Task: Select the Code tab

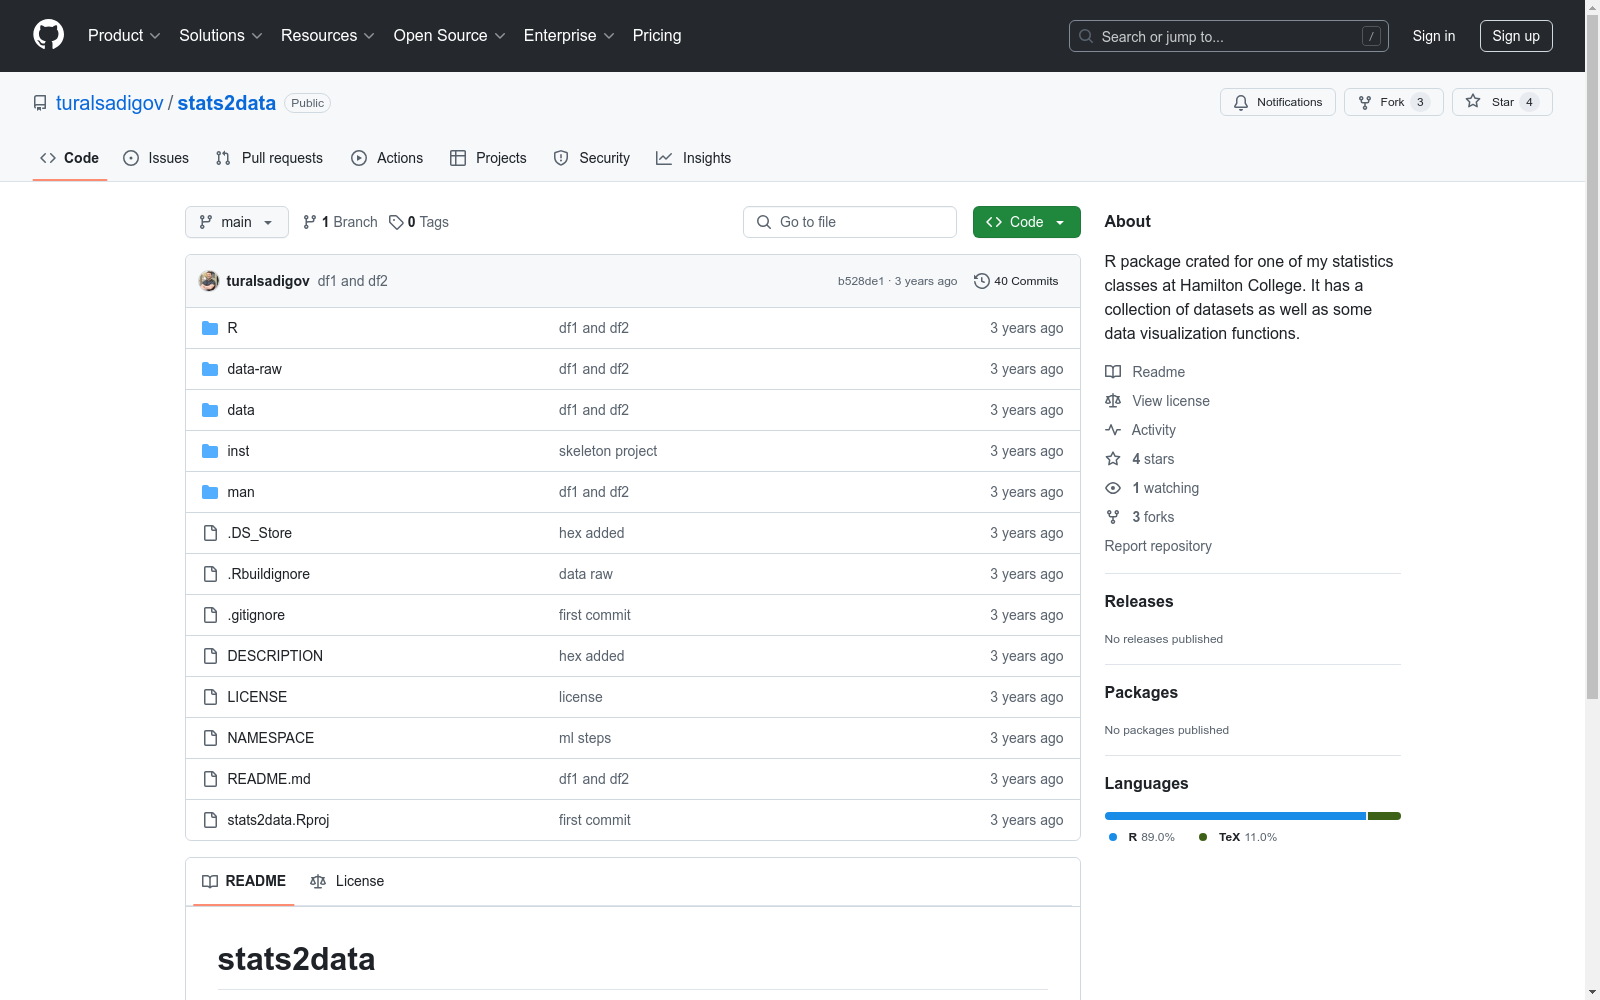Action: tap(70, 158)
